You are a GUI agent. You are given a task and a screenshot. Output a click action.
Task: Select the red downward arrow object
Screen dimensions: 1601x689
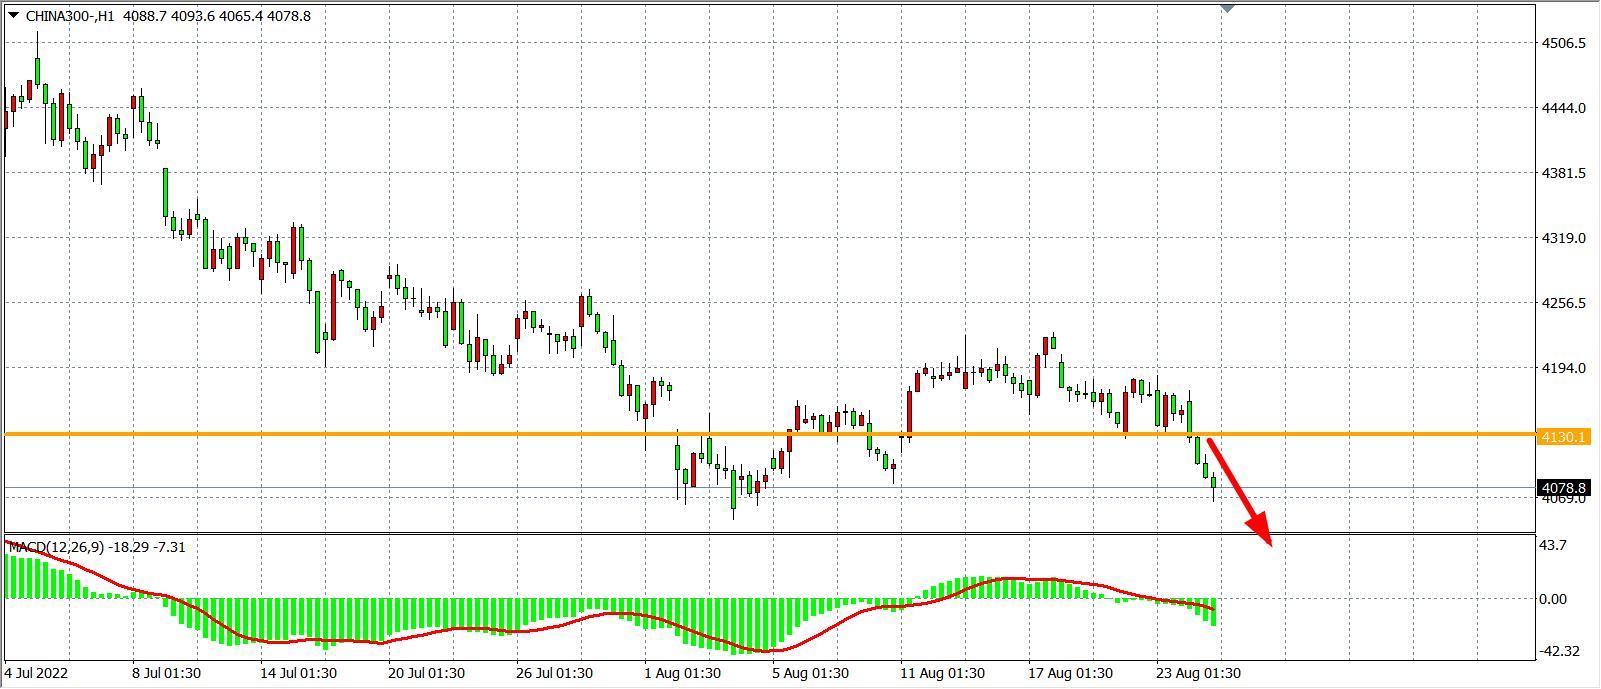(1240, 491)
